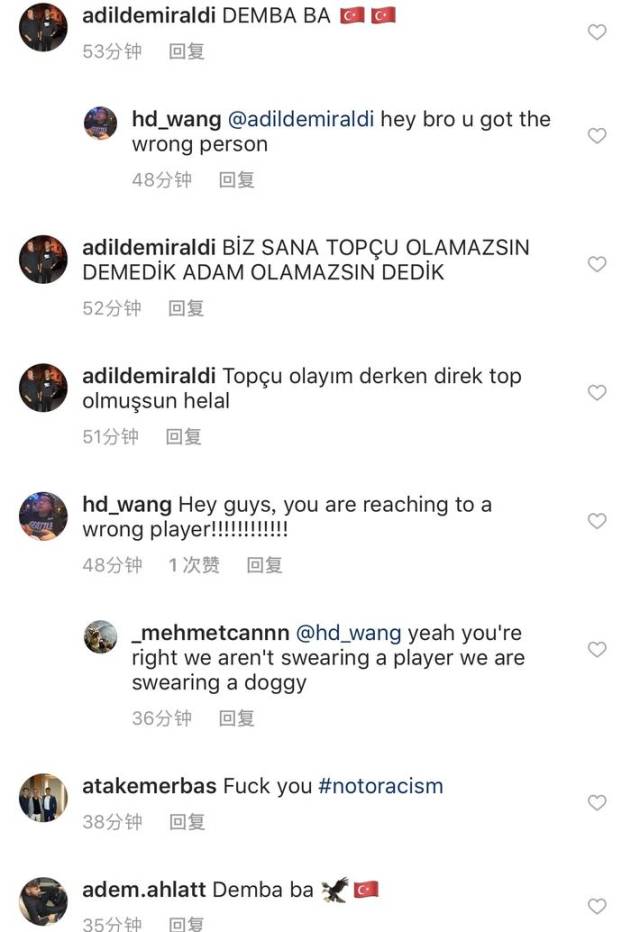Open atakemerbas's profile avatar

(43, 798)
